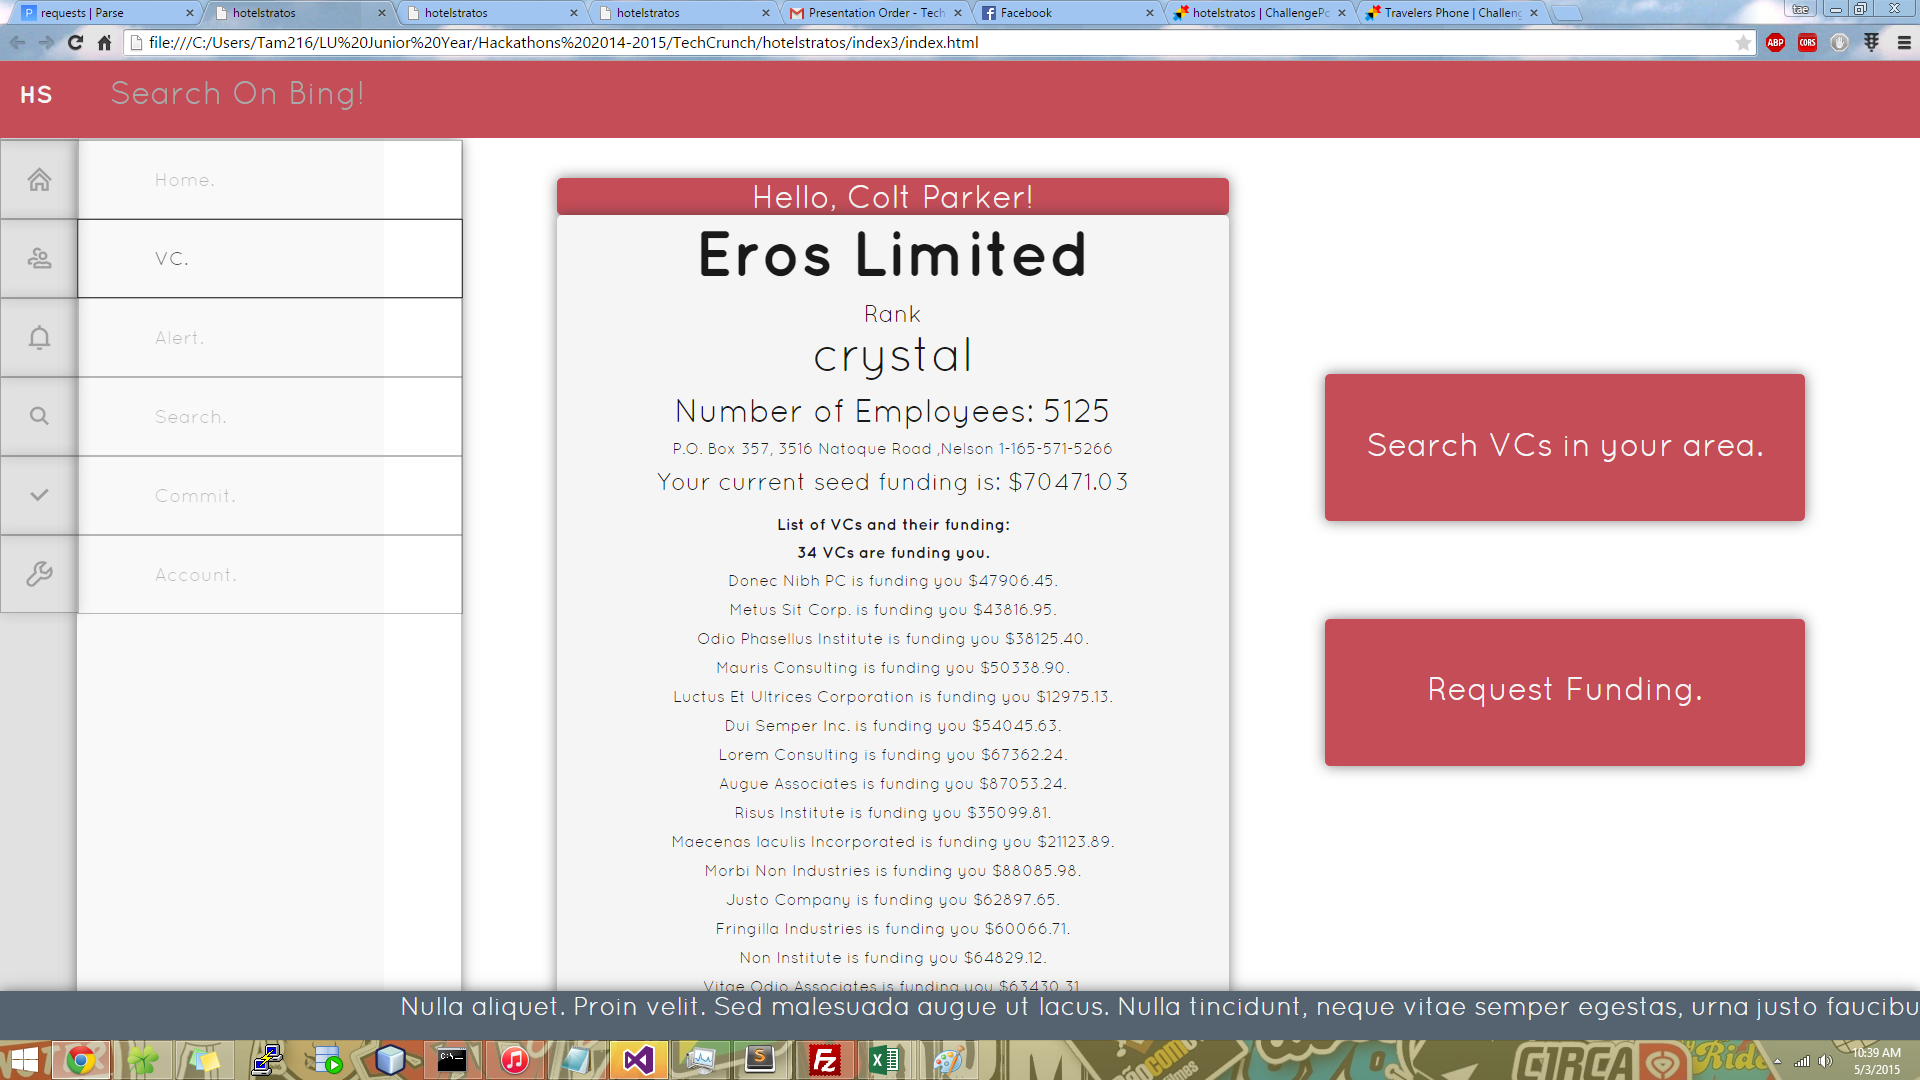Image resolution: width=1920 pixels, height=1080 pixels.
Task: Click the Request Funding button
Action: [1564, 692]
